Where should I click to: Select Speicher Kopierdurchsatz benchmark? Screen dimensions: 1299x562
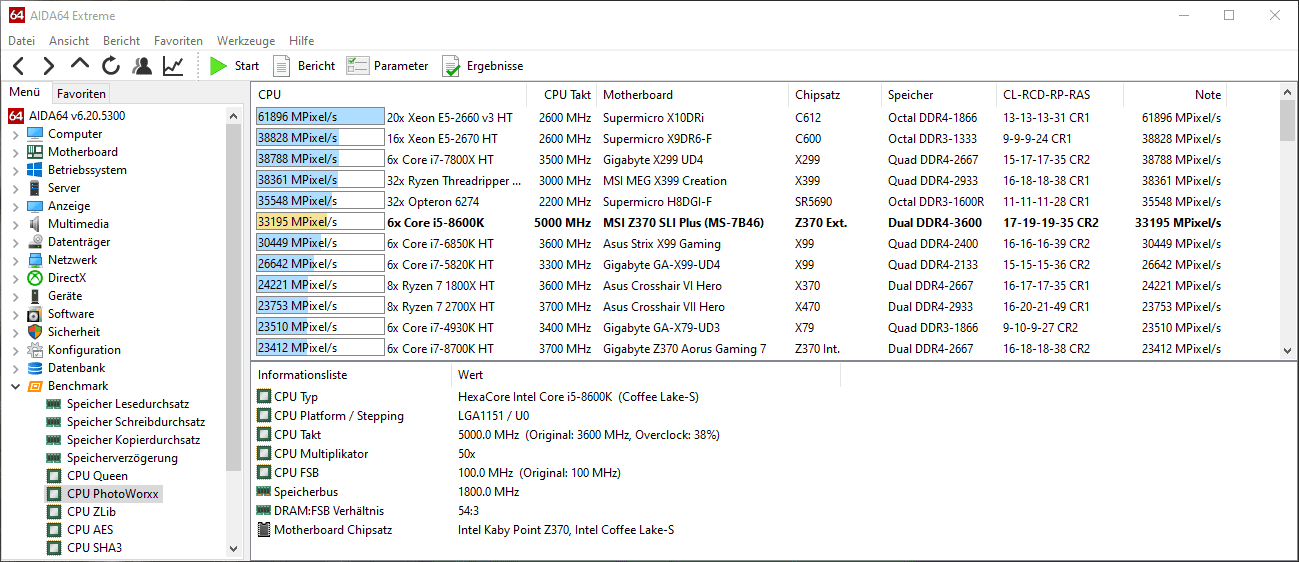(133, 440)
